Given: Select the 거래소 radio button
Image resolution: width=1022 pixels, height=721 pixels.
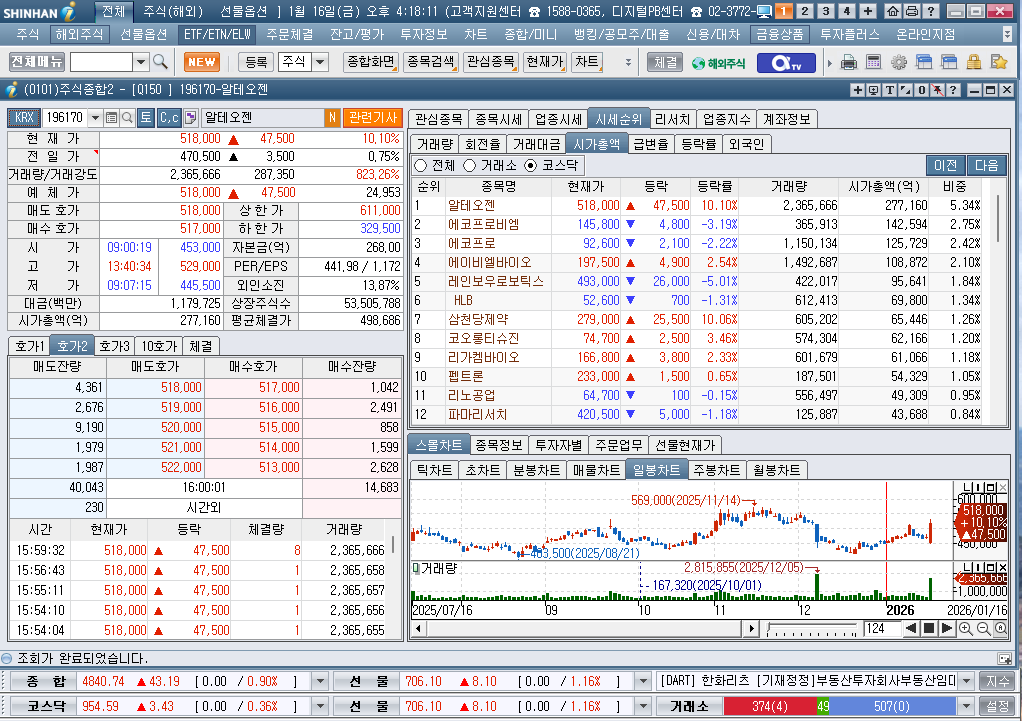Looking at the screenshot, I should click(470, 166).
